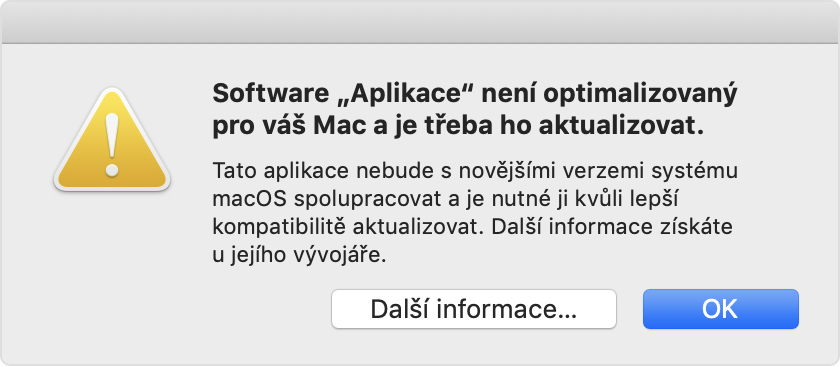The width and height of the screenshot is (840, 366).
Task: Open the "Další informace…" button
Action: (x=474, y=309)
